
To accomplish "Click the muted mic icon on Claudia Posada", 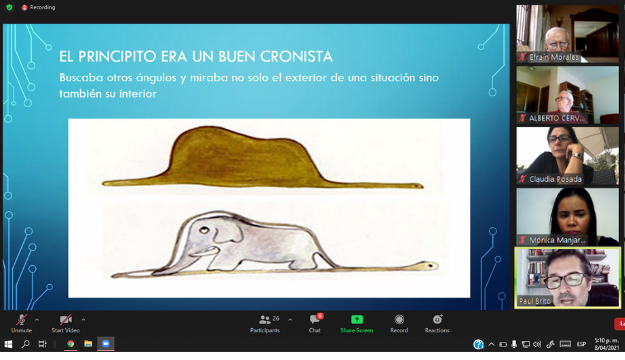I will point(522,179).
